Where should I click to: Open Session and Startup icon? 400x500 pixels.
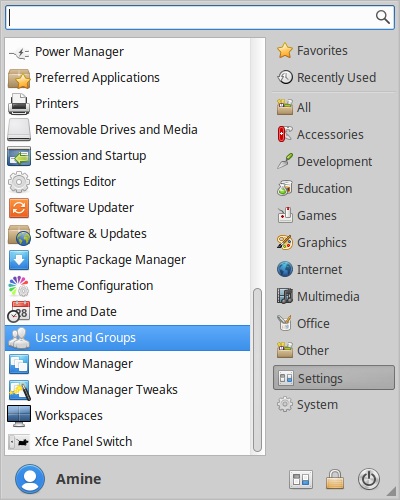(19, 156)
